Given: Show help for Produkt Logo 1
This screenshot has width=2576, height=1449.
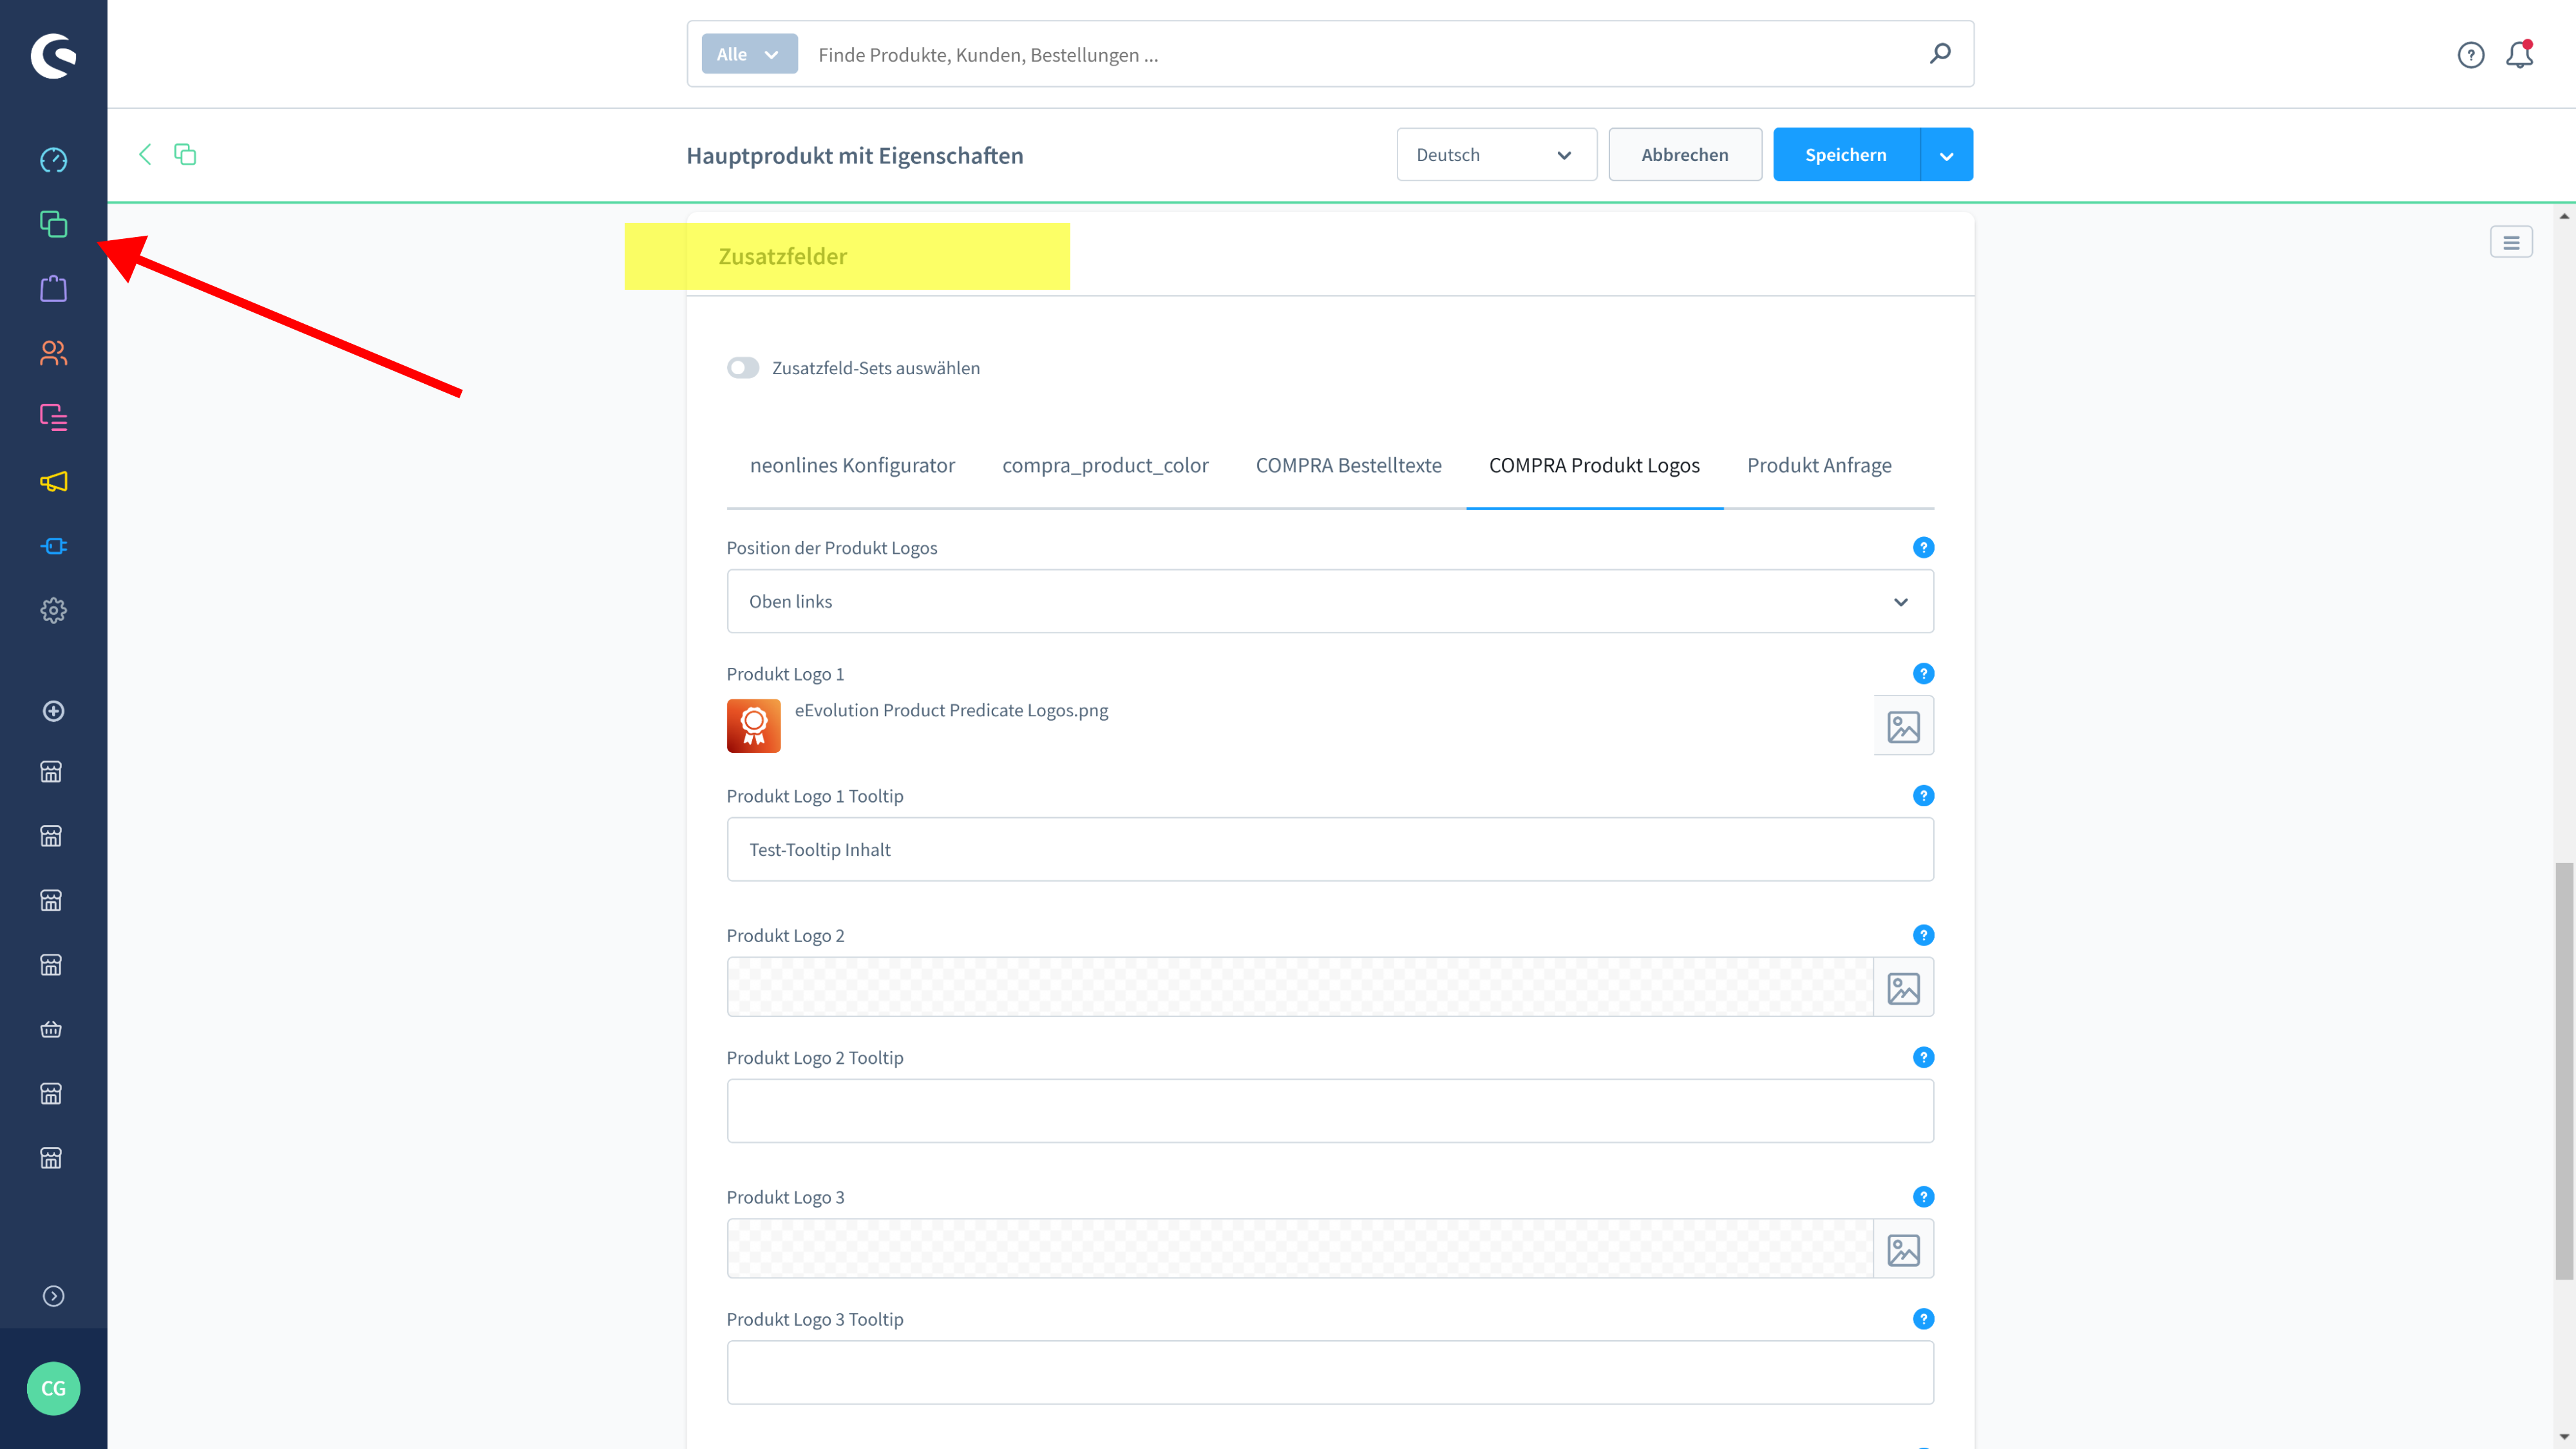Looking at the screenshot, I should pos(1923,673).
